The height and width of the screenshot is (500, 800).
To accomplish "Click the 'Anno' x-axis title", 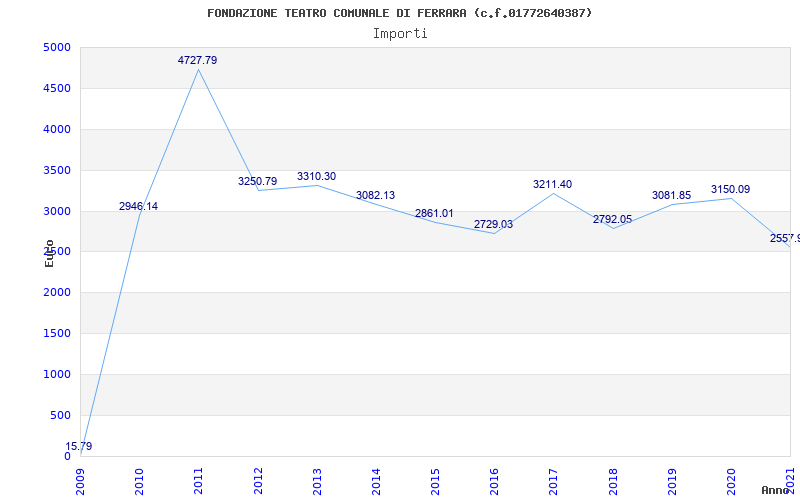I will (x=775, y=490).
